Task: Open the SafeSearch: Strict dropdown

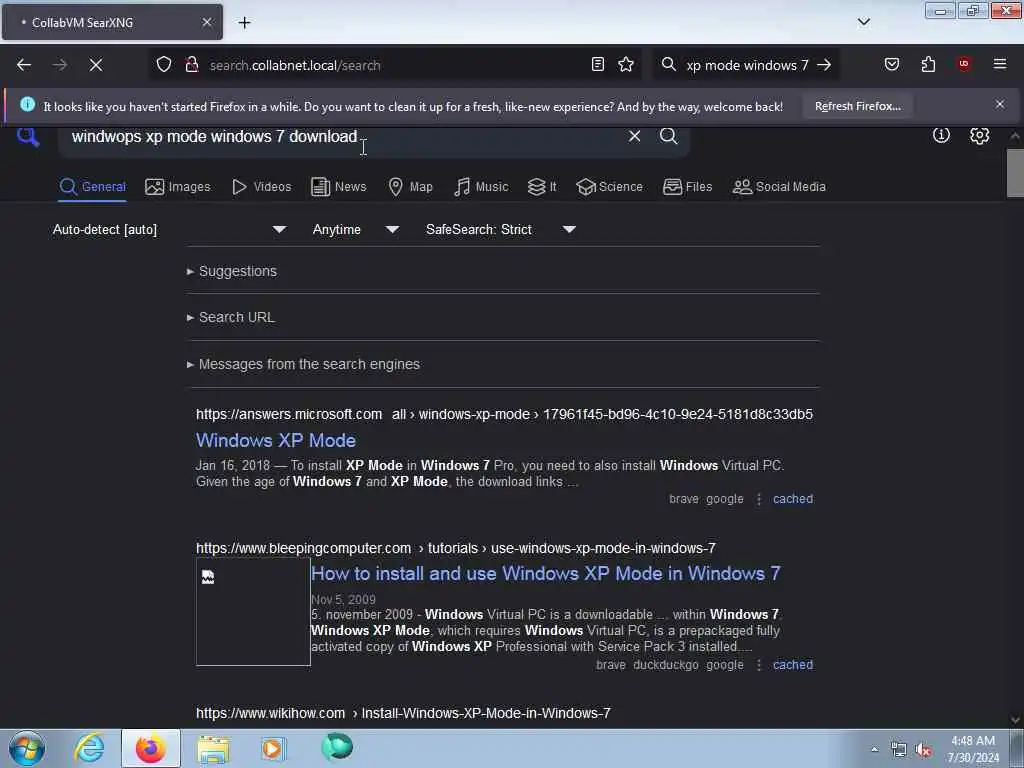Action: tap(500, 229)
